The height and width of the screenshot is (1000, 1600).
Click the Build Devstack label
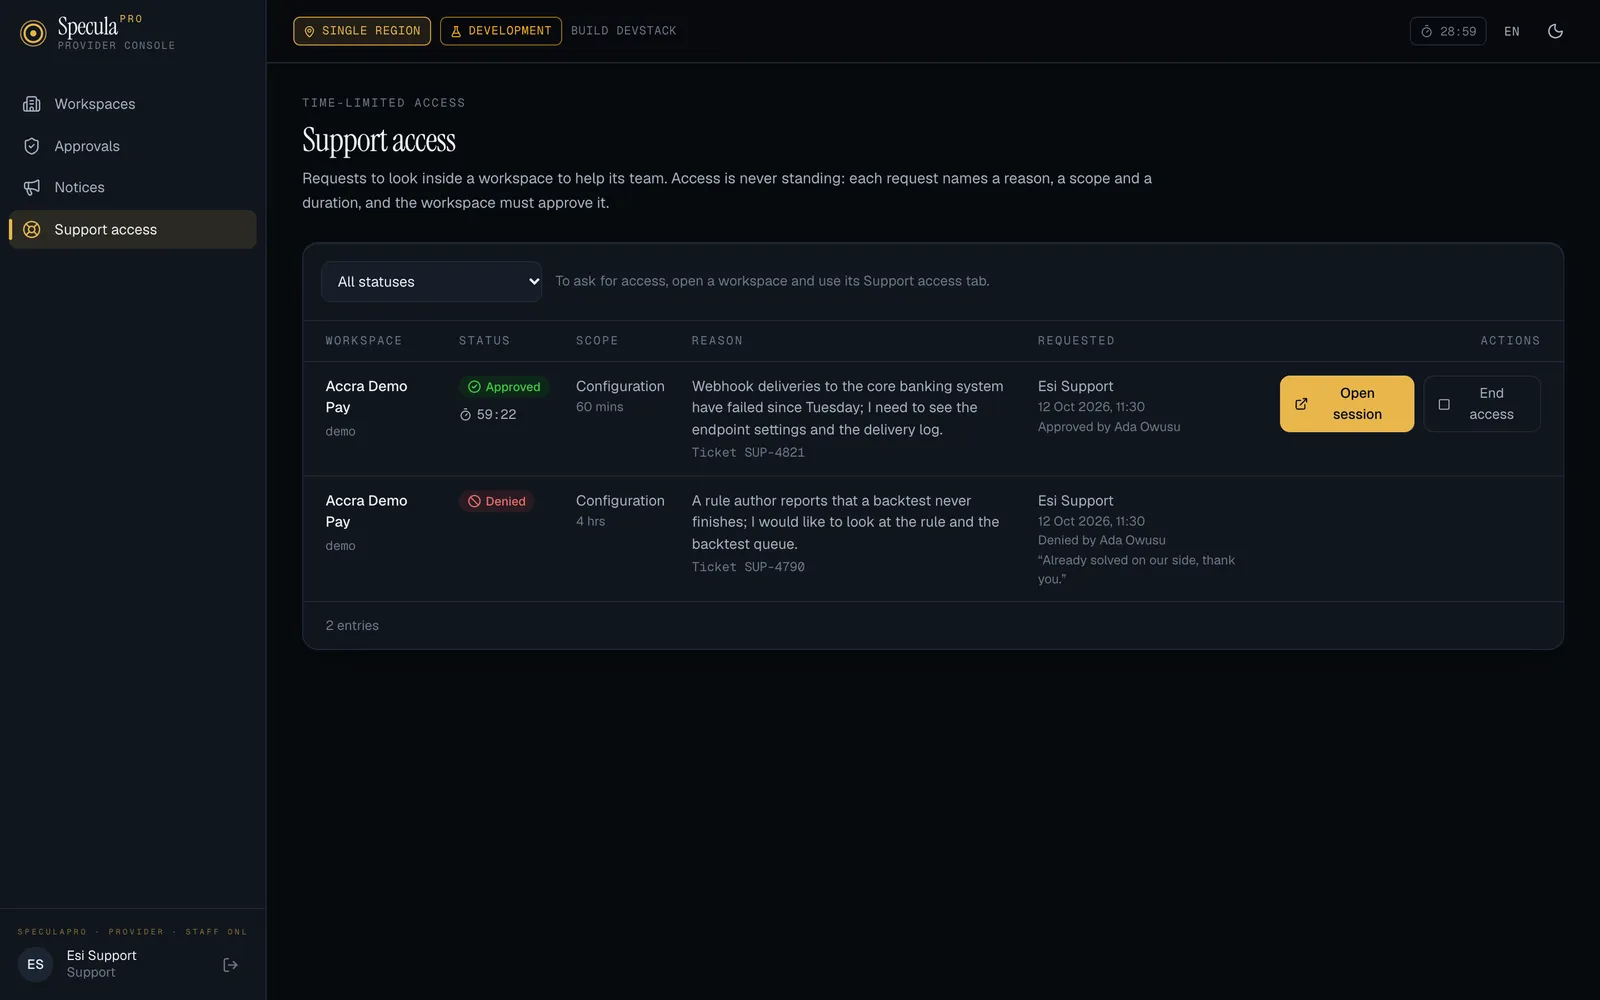point(623,31)
